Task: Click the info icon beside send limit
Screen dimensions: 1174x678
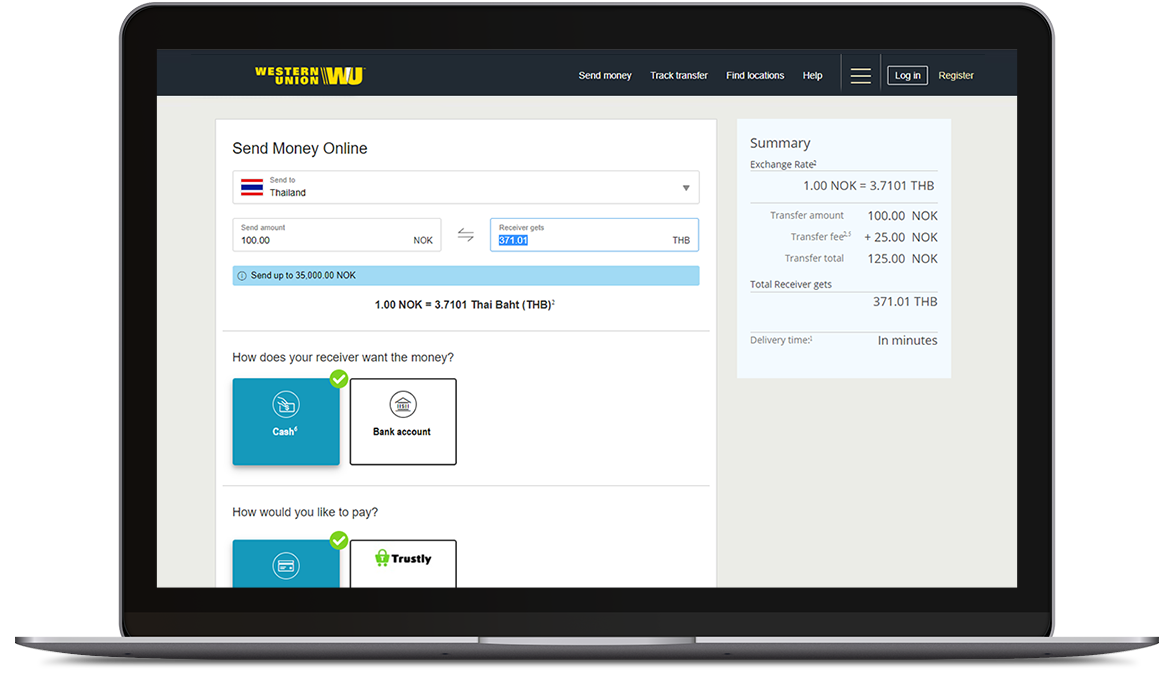Action: click(242, 276)
